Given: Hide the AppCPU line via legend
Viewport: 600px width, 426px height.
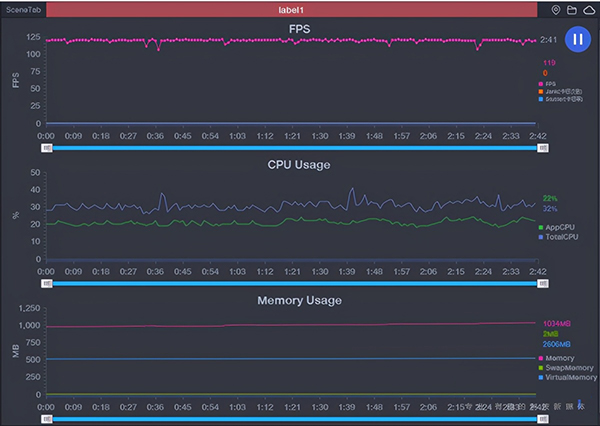Looking at the screenshot, I should [x=560, y=227].
